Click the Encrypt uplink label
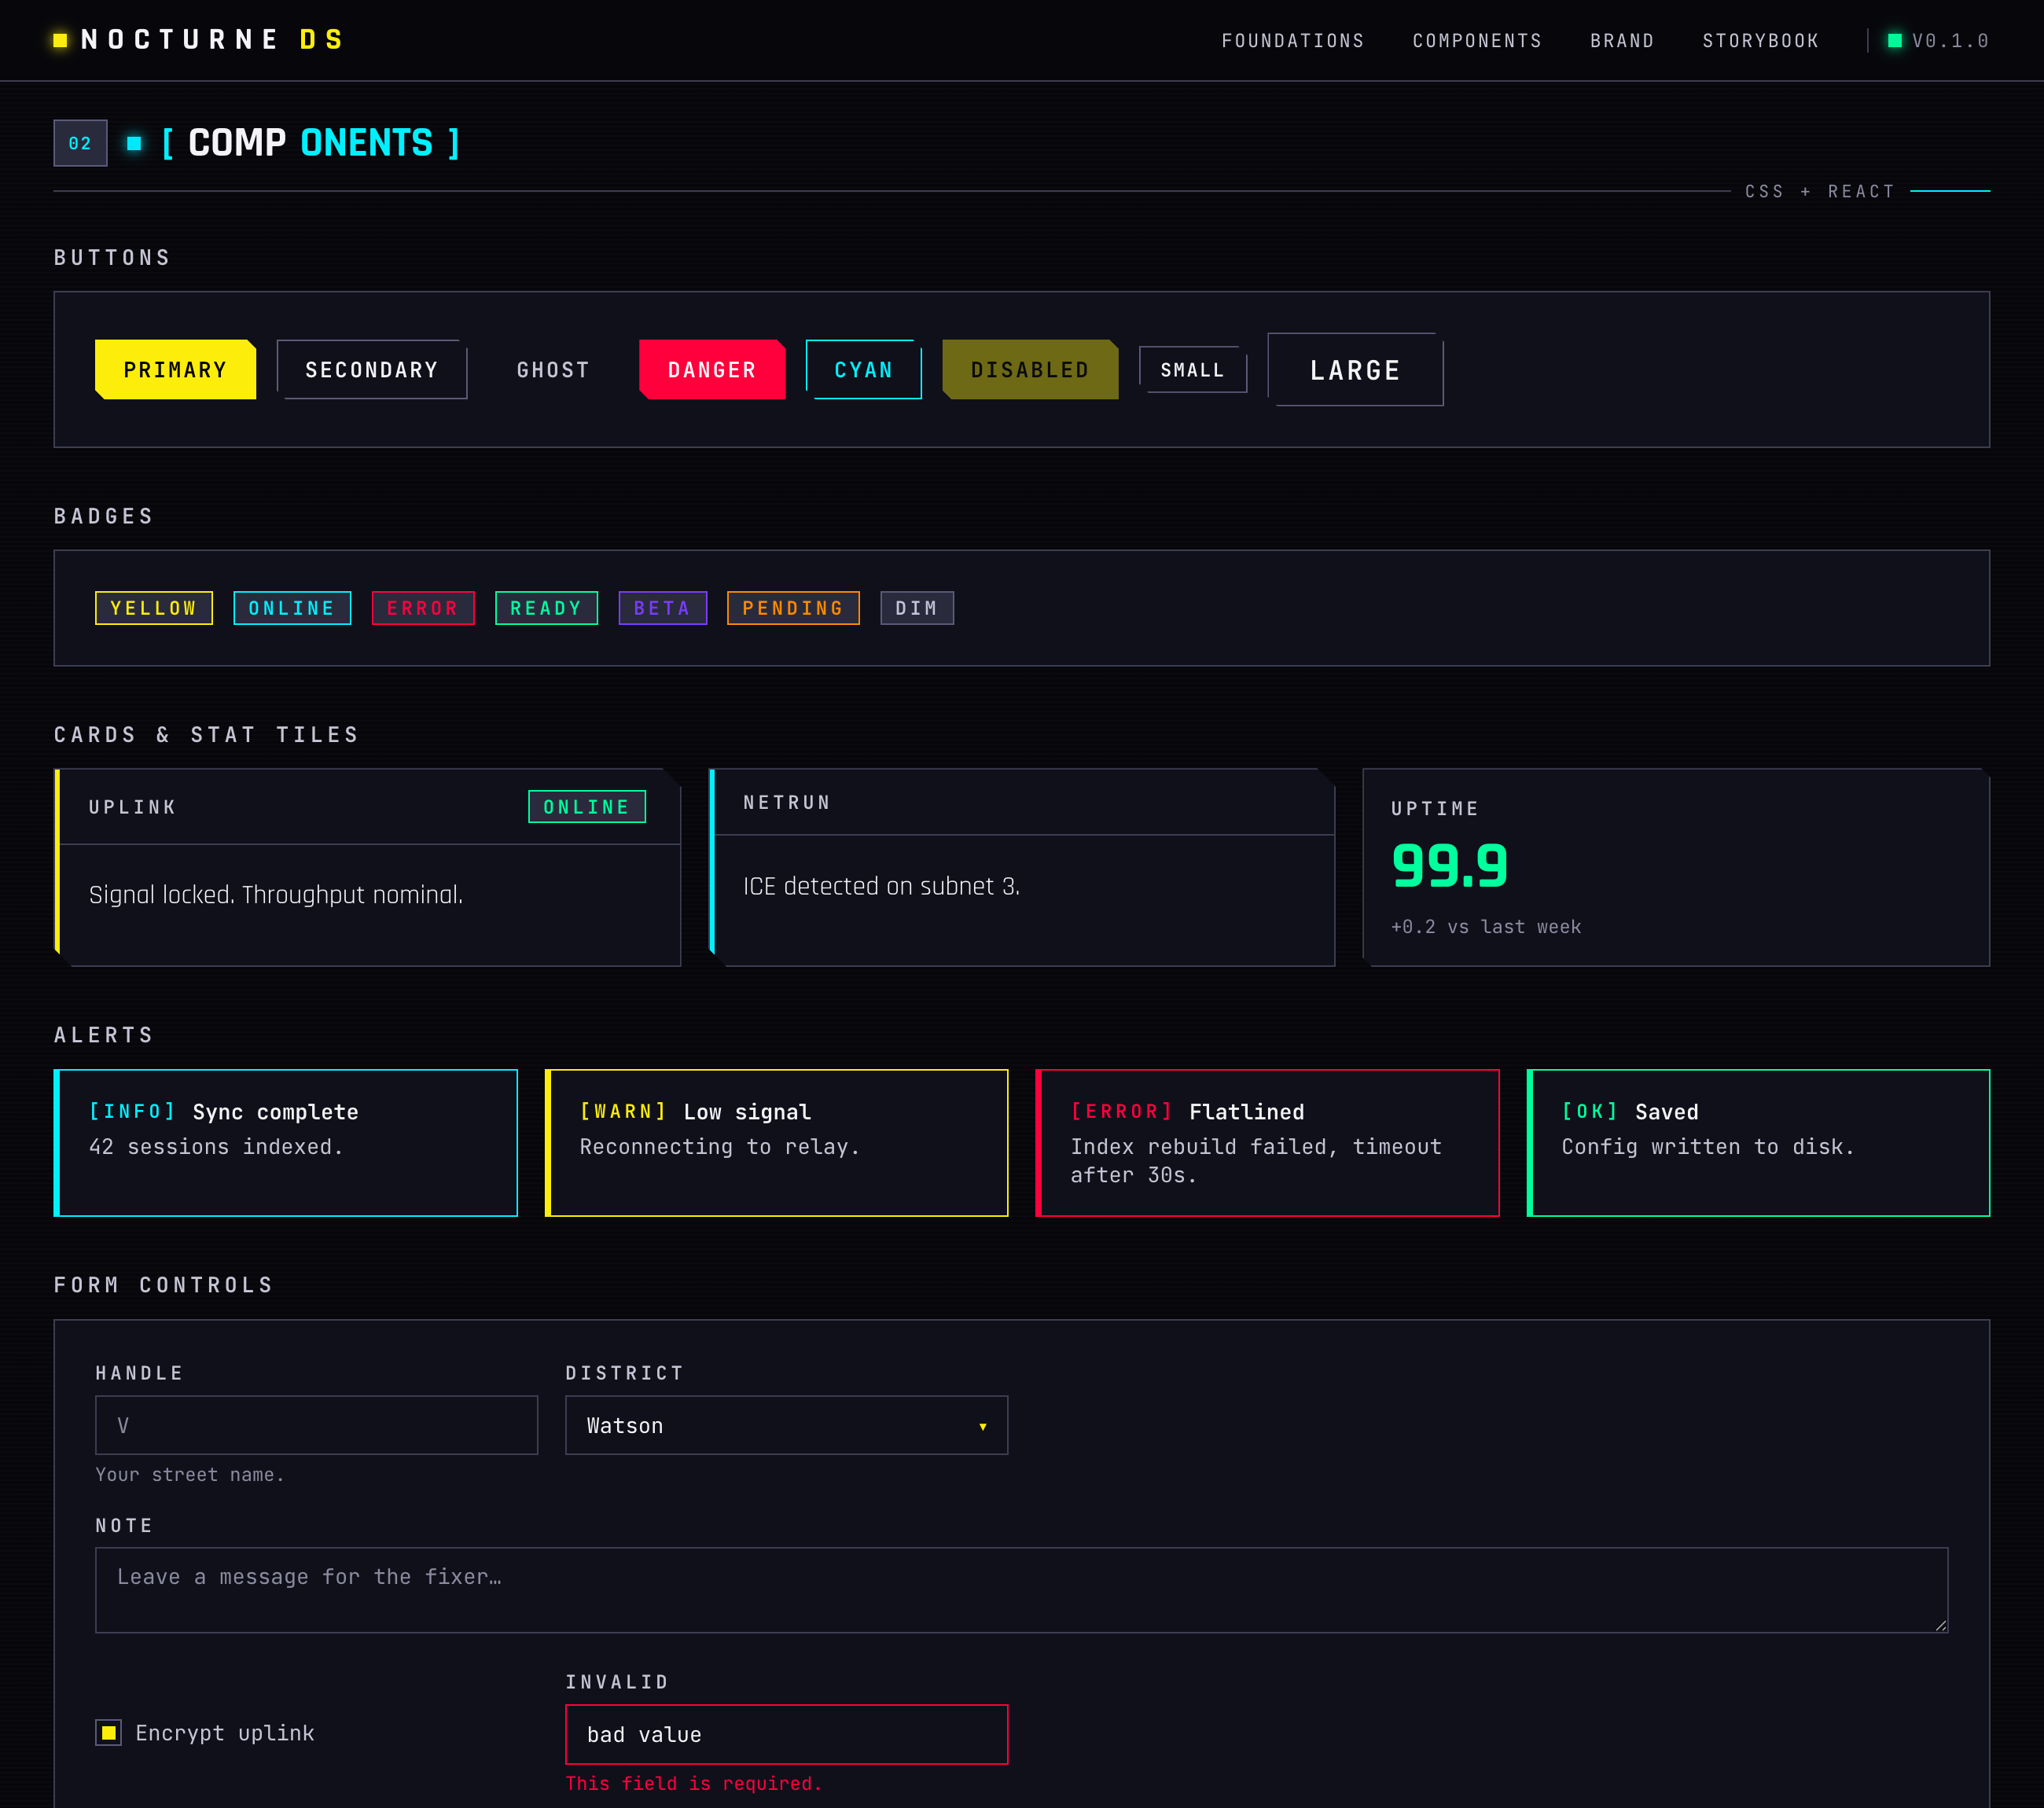This screenshot has height=1808, width=2044. pyautogui.click(x=225, y=1733)
